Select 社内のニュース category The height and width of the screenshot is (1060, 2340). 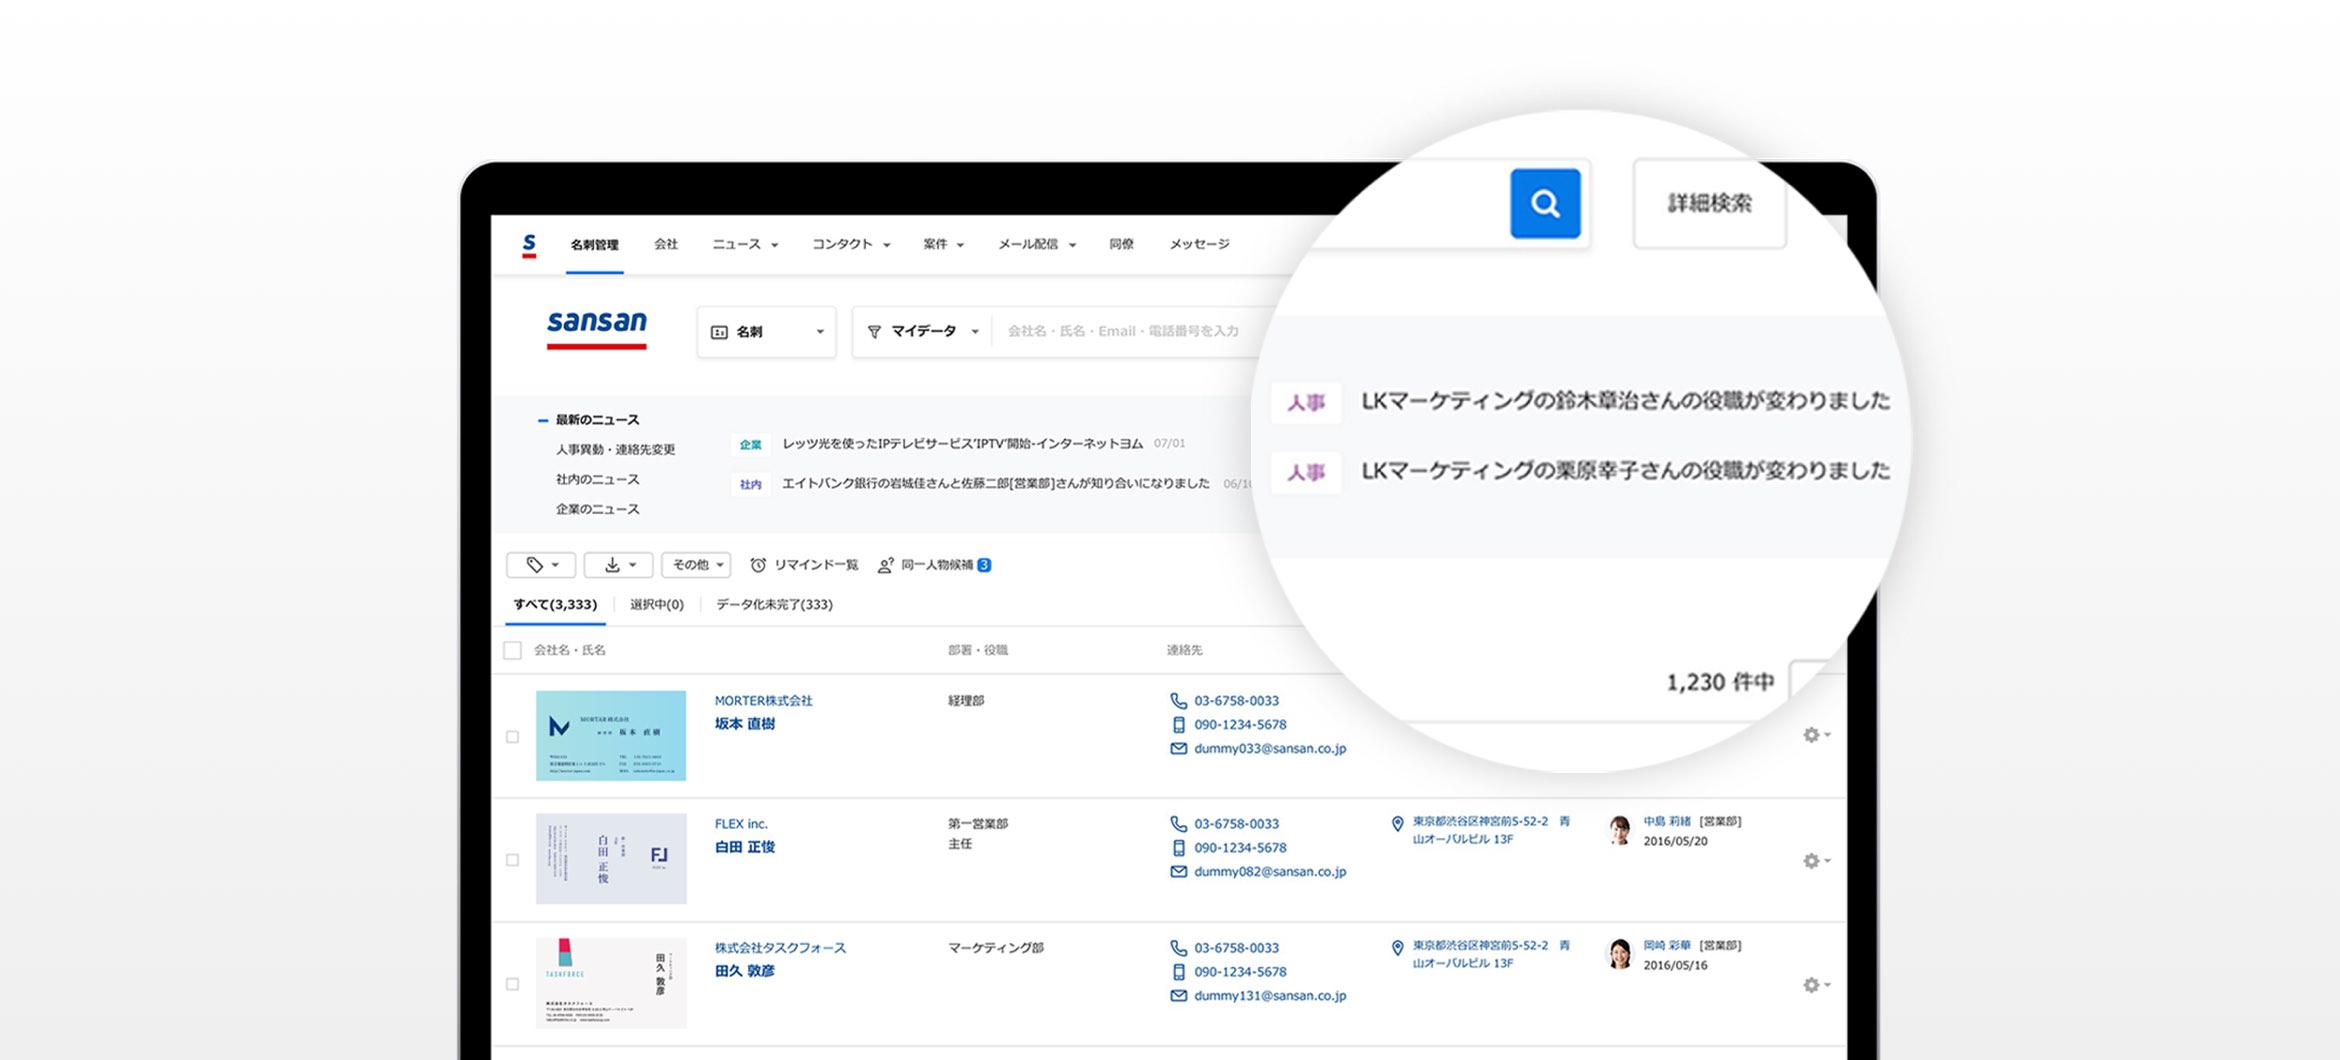click(x=597, y=480)
